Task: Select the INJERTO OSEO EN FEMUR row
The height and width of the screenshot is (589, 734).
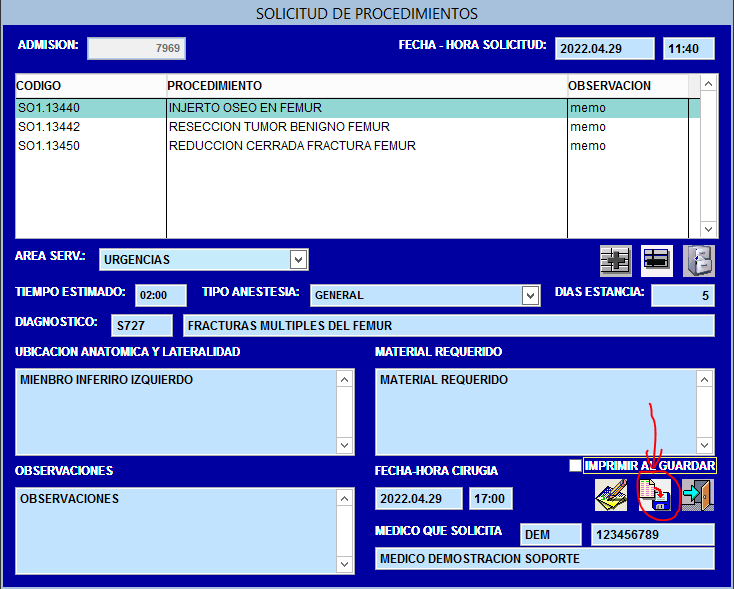Action: coord(358,108)
